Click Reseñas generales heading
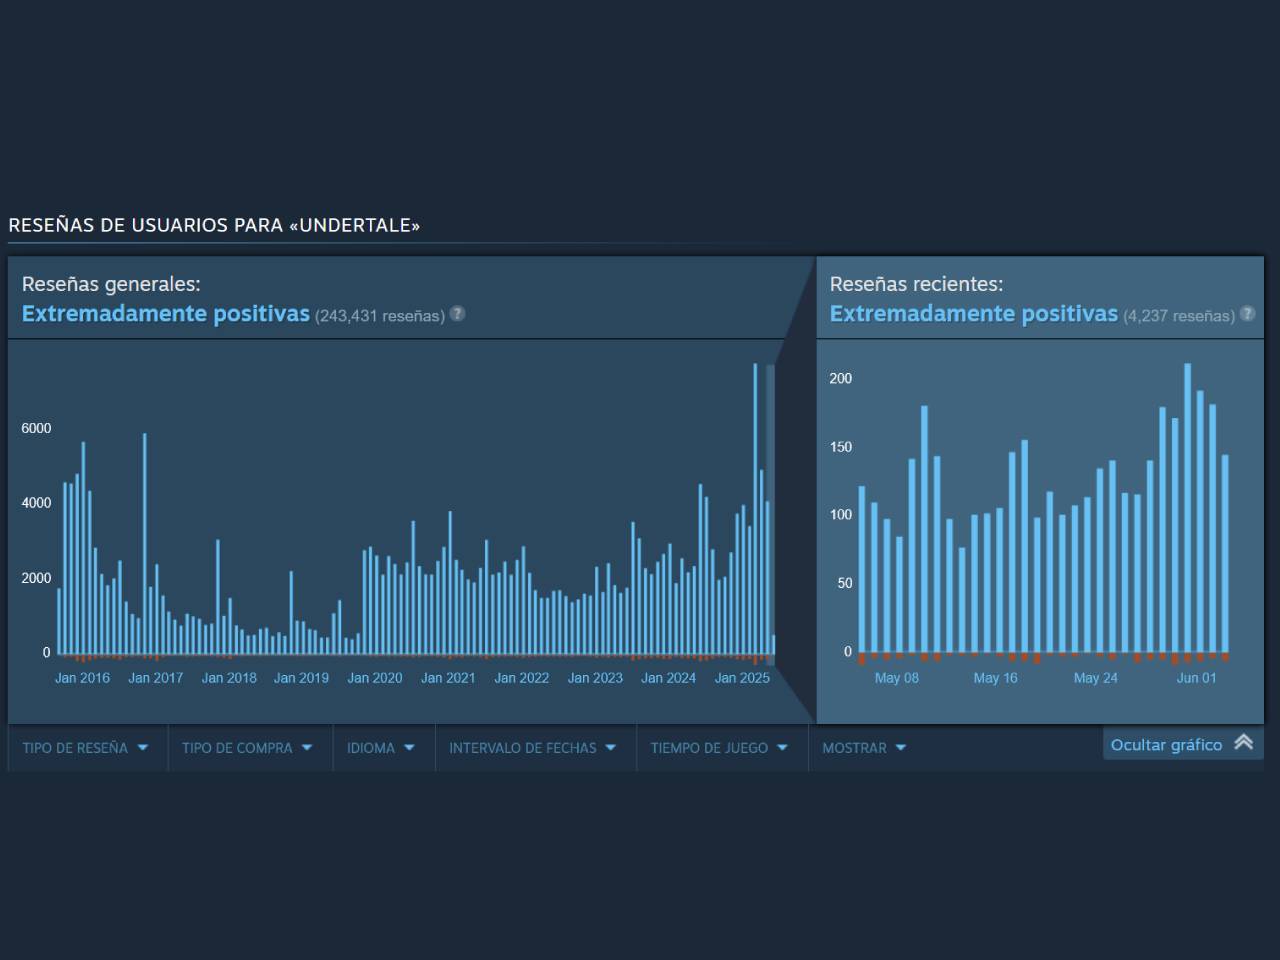1280x960 pixels. point(111,284)
